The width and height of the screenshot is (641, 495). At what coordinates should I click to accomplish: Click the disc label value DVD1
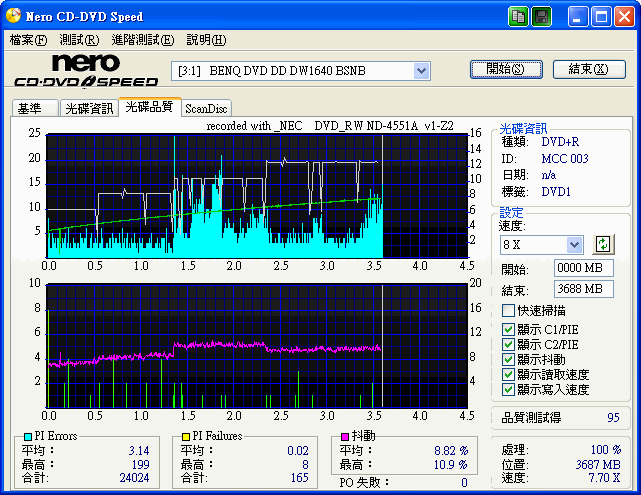tap(556, 192)
